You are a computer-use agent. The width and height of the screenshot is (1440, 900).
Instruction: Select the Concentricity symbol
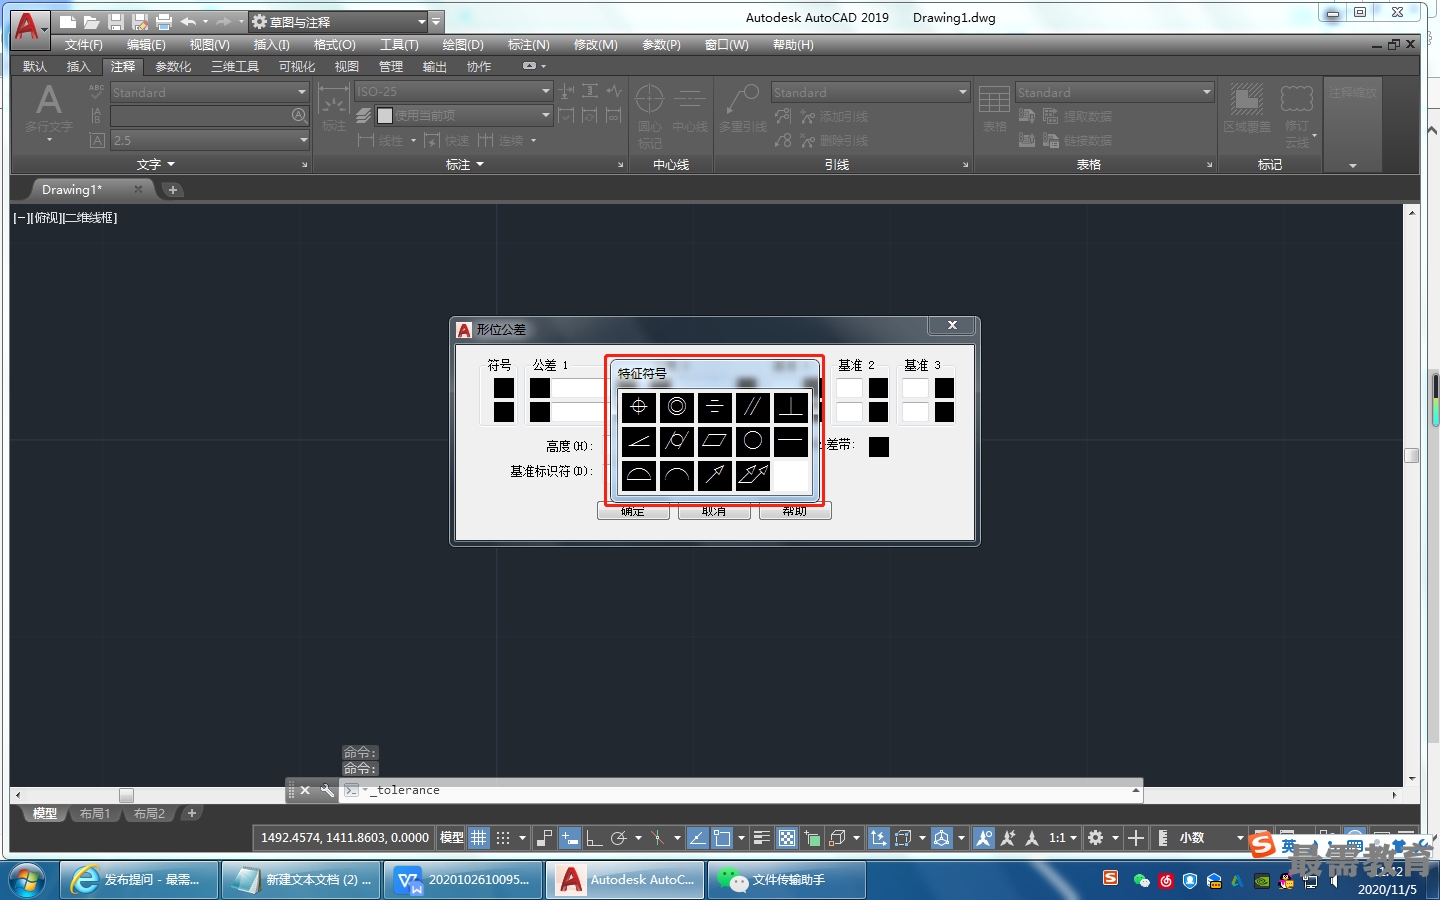[x=677, y=407]
